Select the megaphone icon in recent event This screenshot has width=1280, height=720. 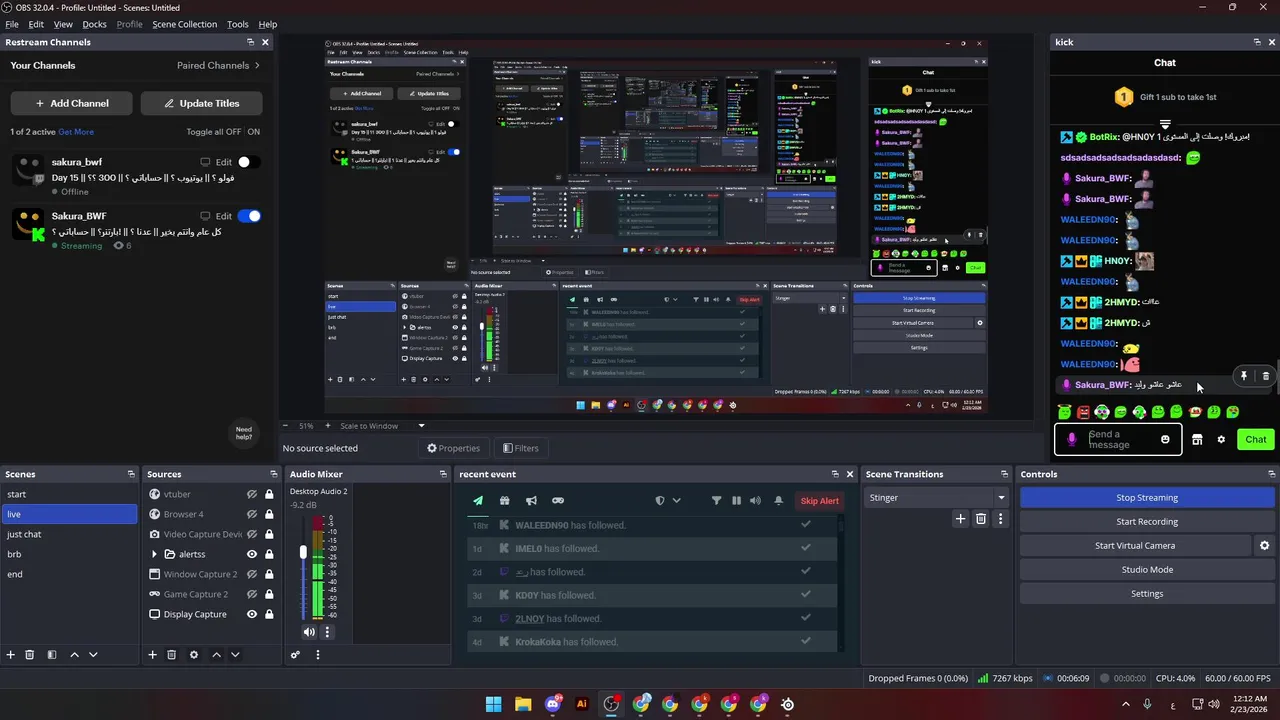click(532, 501)
